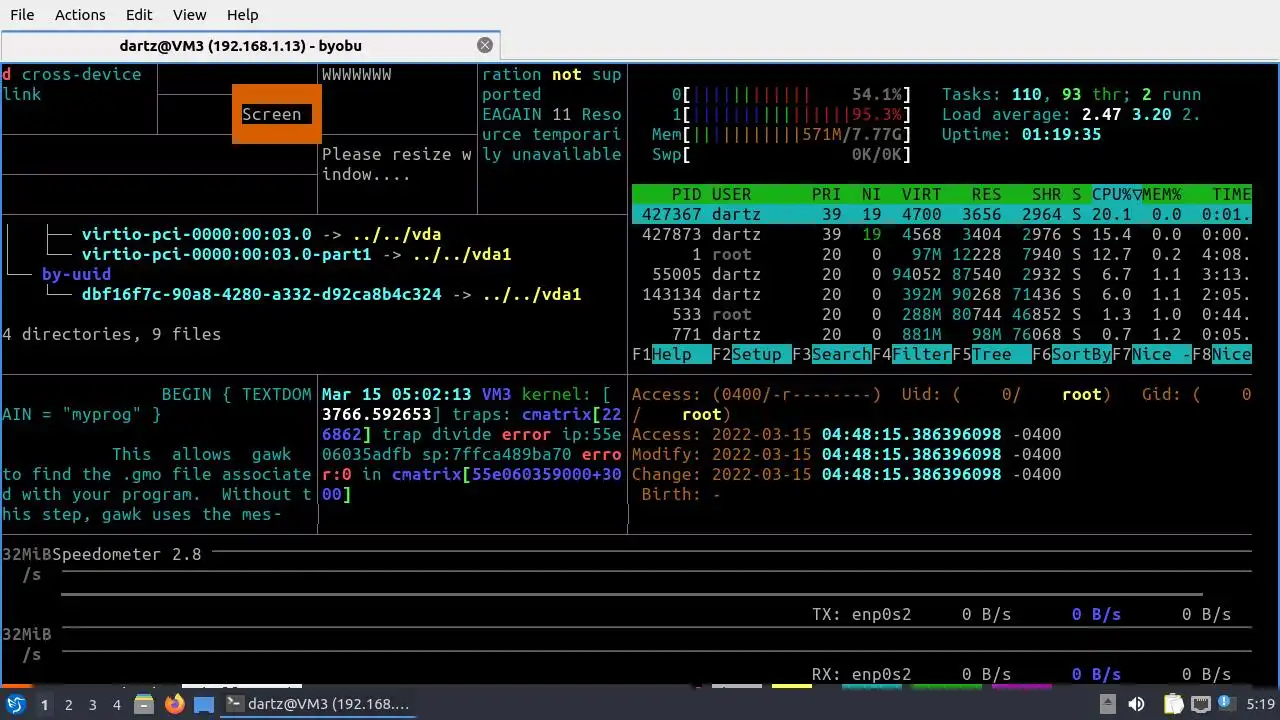Click virtio-pci-0000:00:03.0-part1 tree entry
Screen dimensions: 1280x720
point(227,254)
